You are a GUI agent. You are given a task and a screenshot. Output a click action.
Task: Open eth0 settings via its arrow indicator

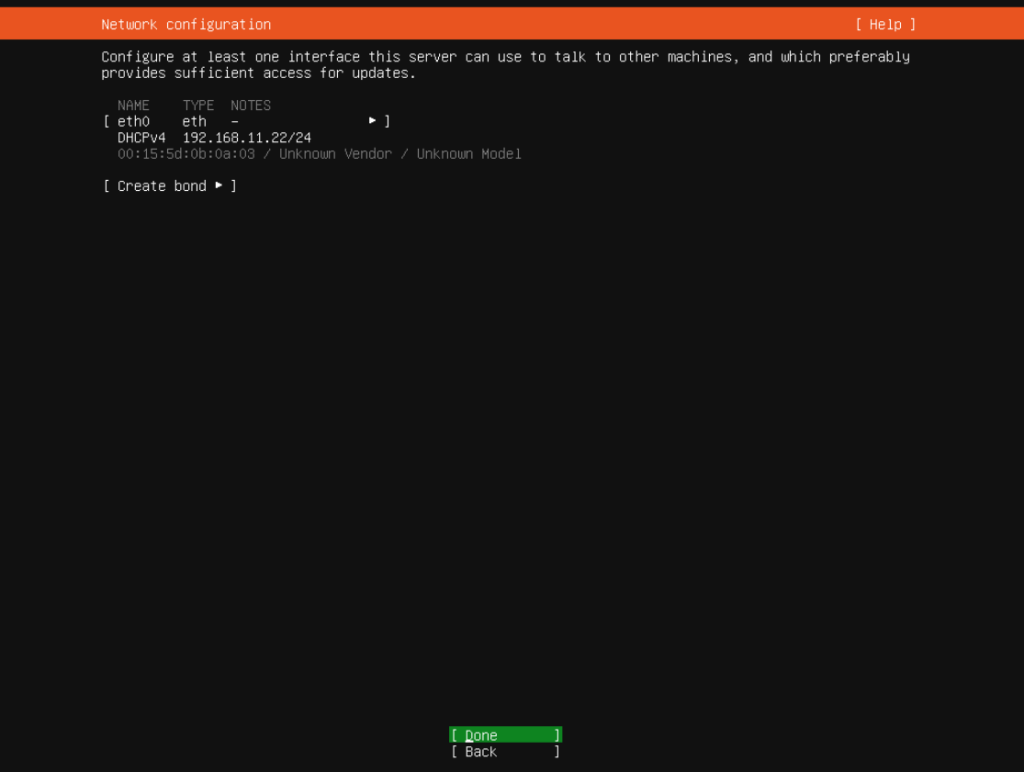click(372, 120)
